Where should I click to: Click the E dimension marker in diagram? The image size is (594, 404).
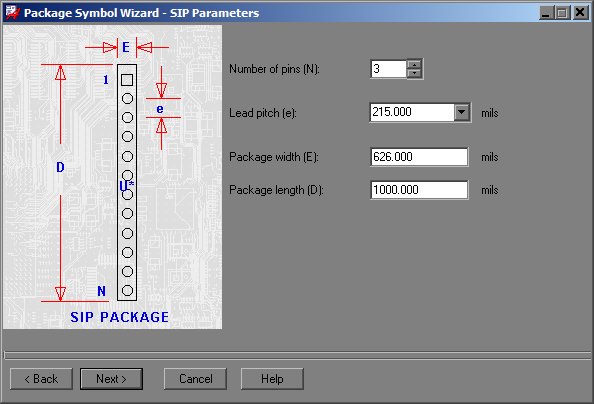coord(126,47)
